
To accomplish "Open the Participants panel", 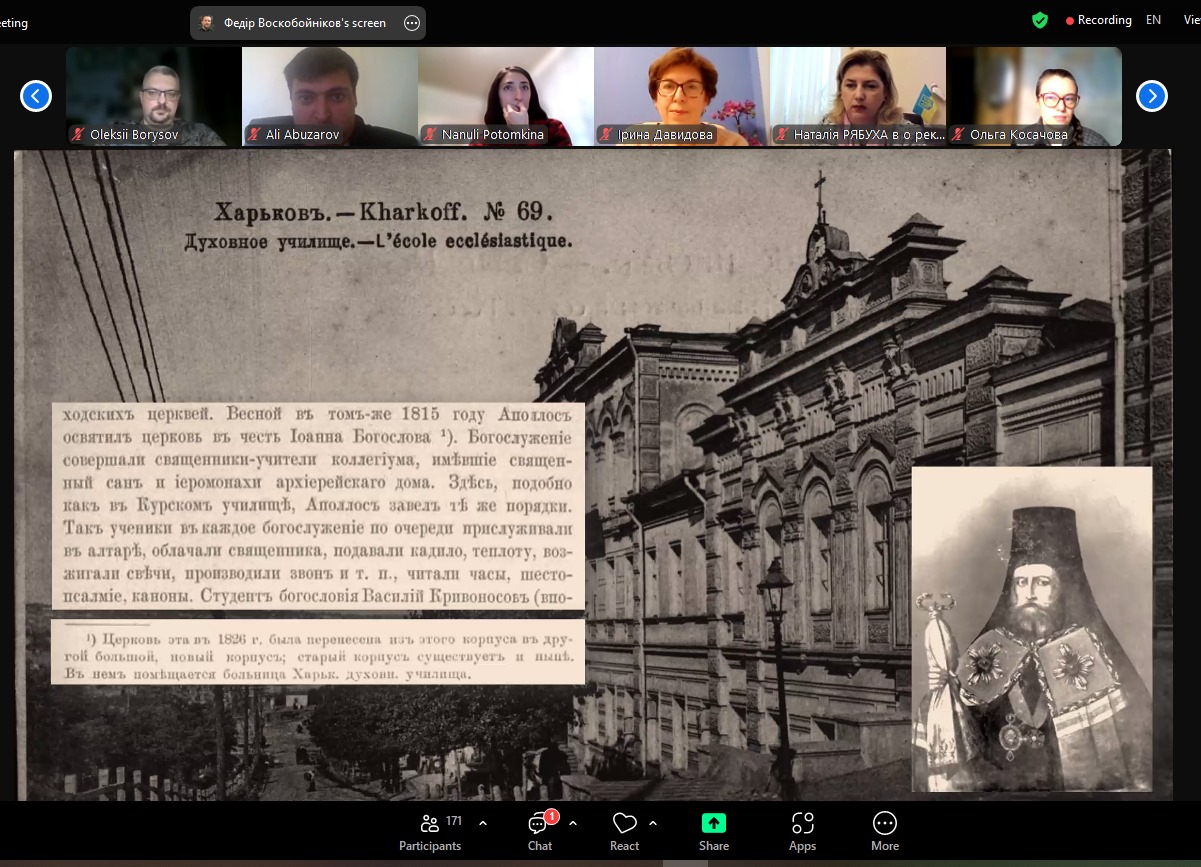I will [430, 830].
